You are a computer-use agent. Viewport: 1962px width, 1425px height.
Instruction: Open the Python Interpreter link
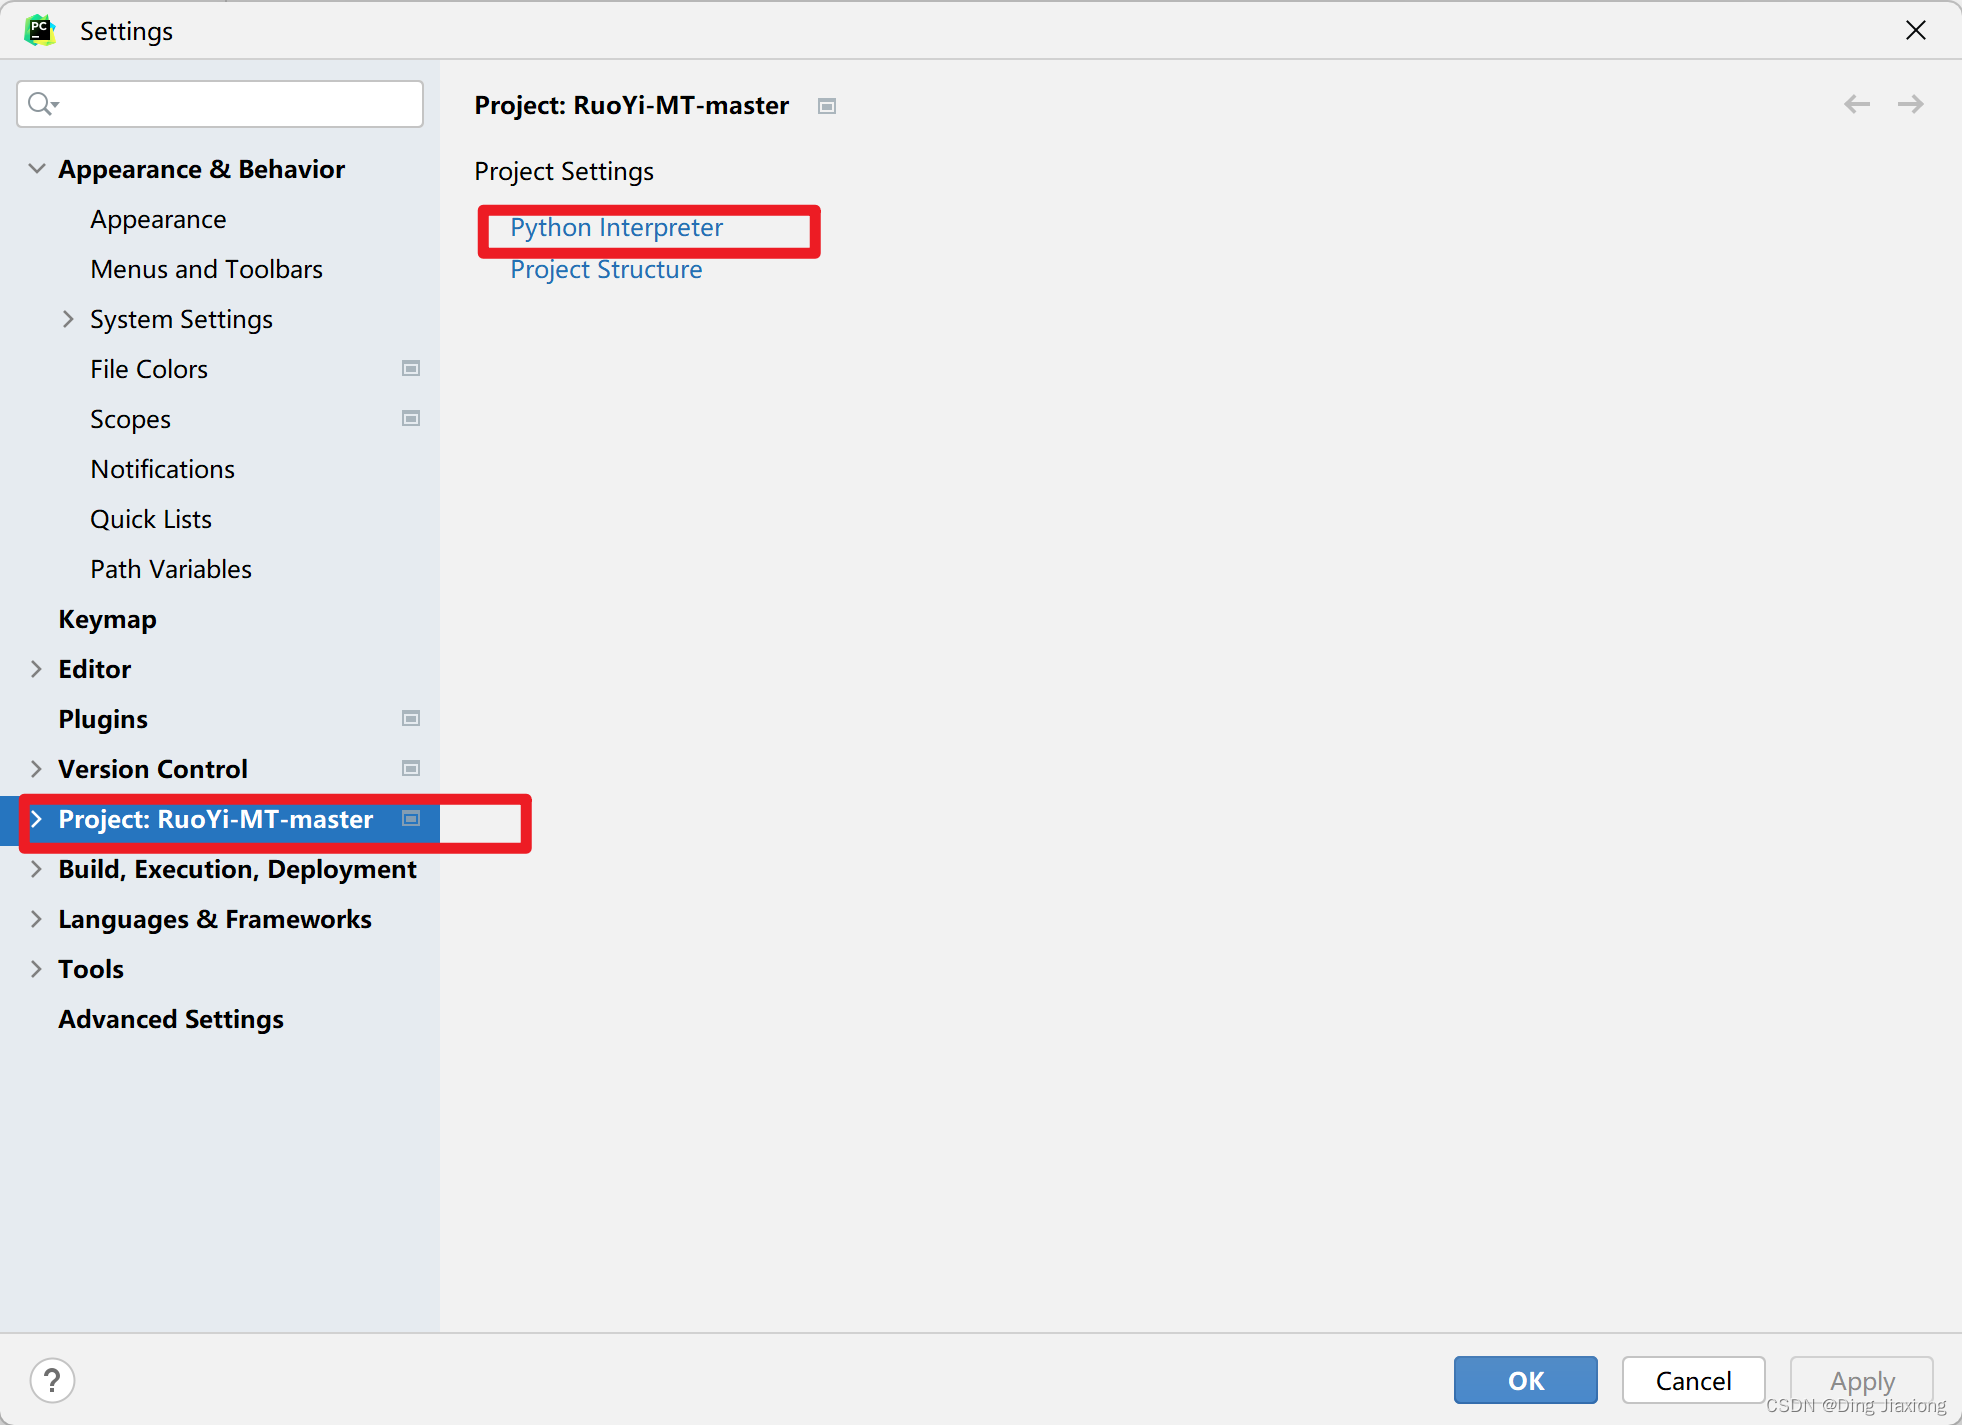click(x=616, y=228)
